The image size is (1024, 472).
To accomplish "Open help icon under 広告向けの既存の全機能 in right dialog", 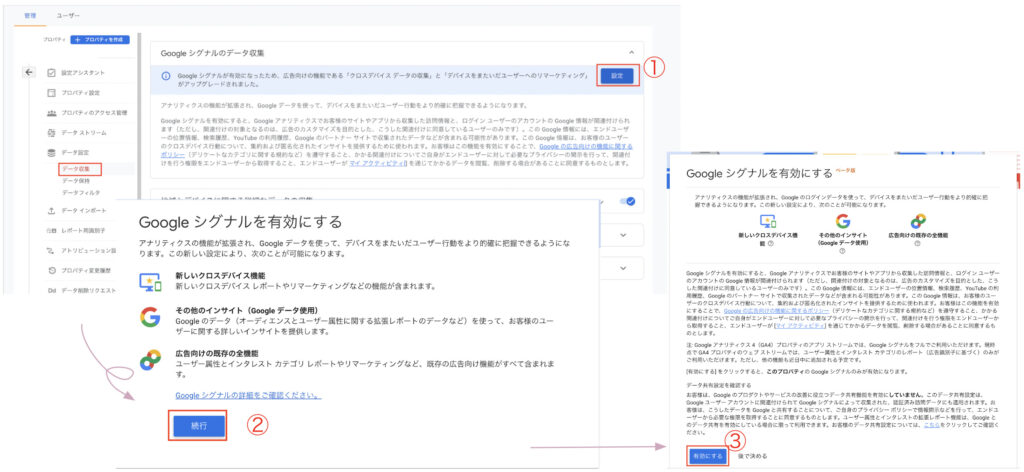I will coord(918,243).
